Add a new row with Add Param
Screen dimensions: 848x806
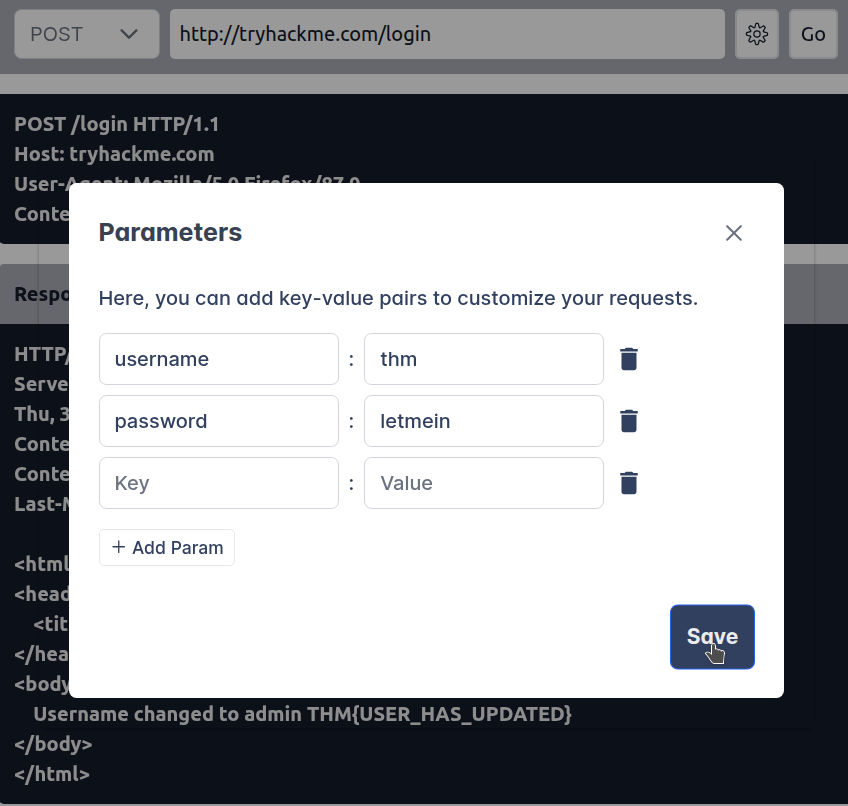[167, 548]
